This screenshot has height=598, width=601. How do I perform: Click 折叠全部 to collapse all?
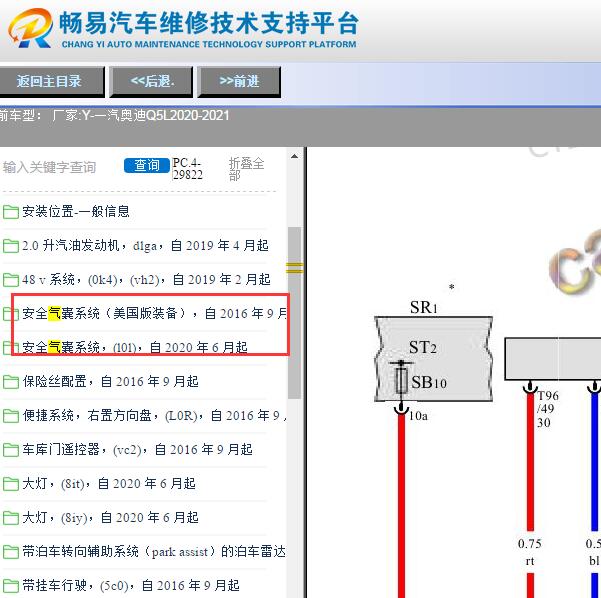[x=246, y=169]
